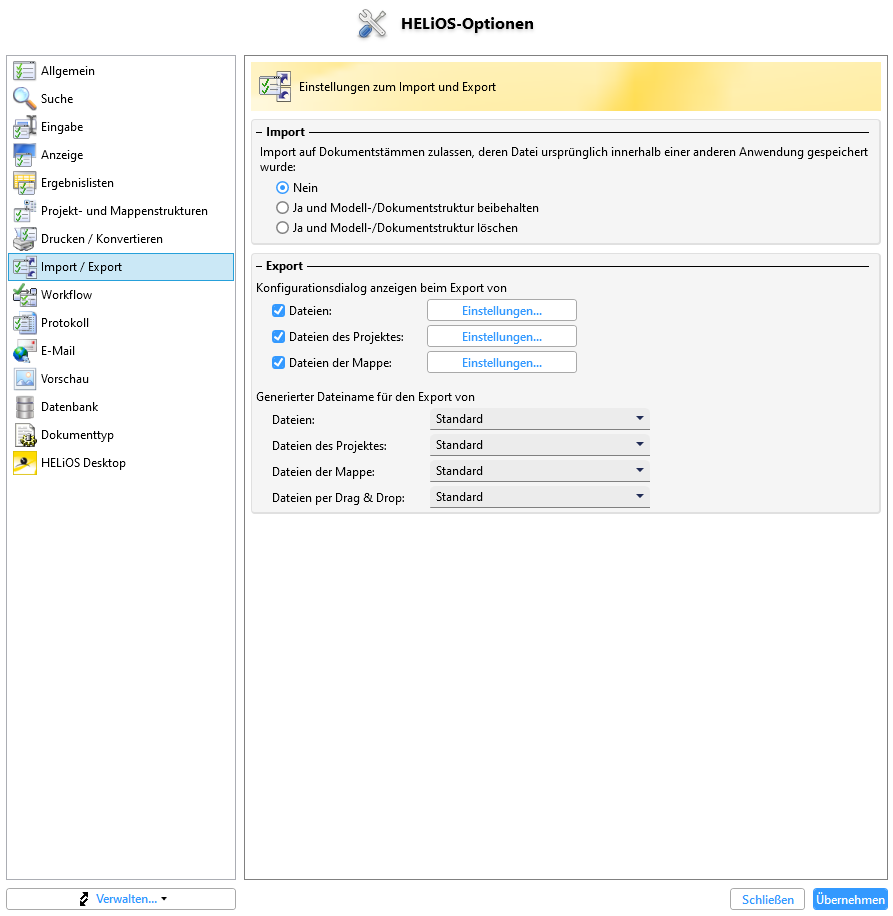Open the Dateien filename dropdown

[x=540, y=419]
